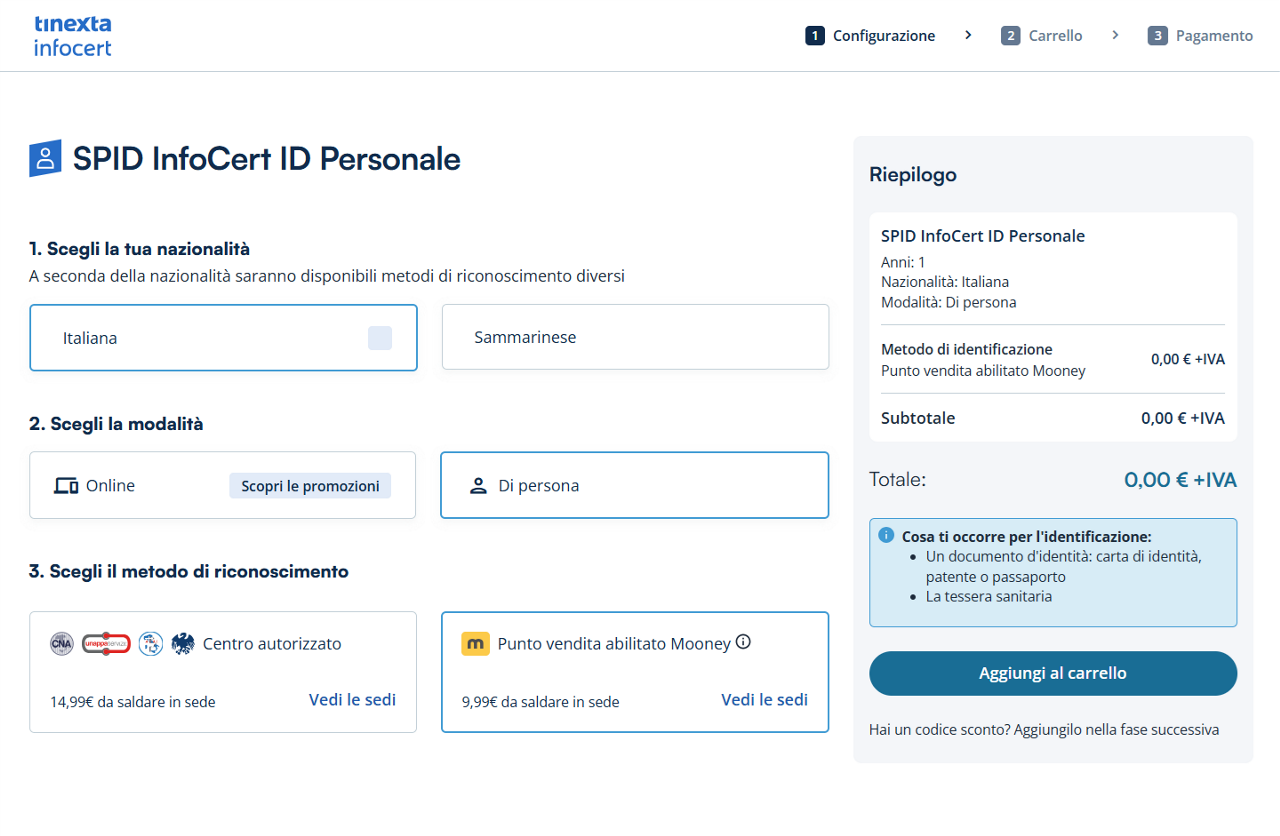Viewport: 1280px width, 836px height.
Task: Click Scopri le promozioni badge
Action: pyautogui.click(x=310, y=486)
